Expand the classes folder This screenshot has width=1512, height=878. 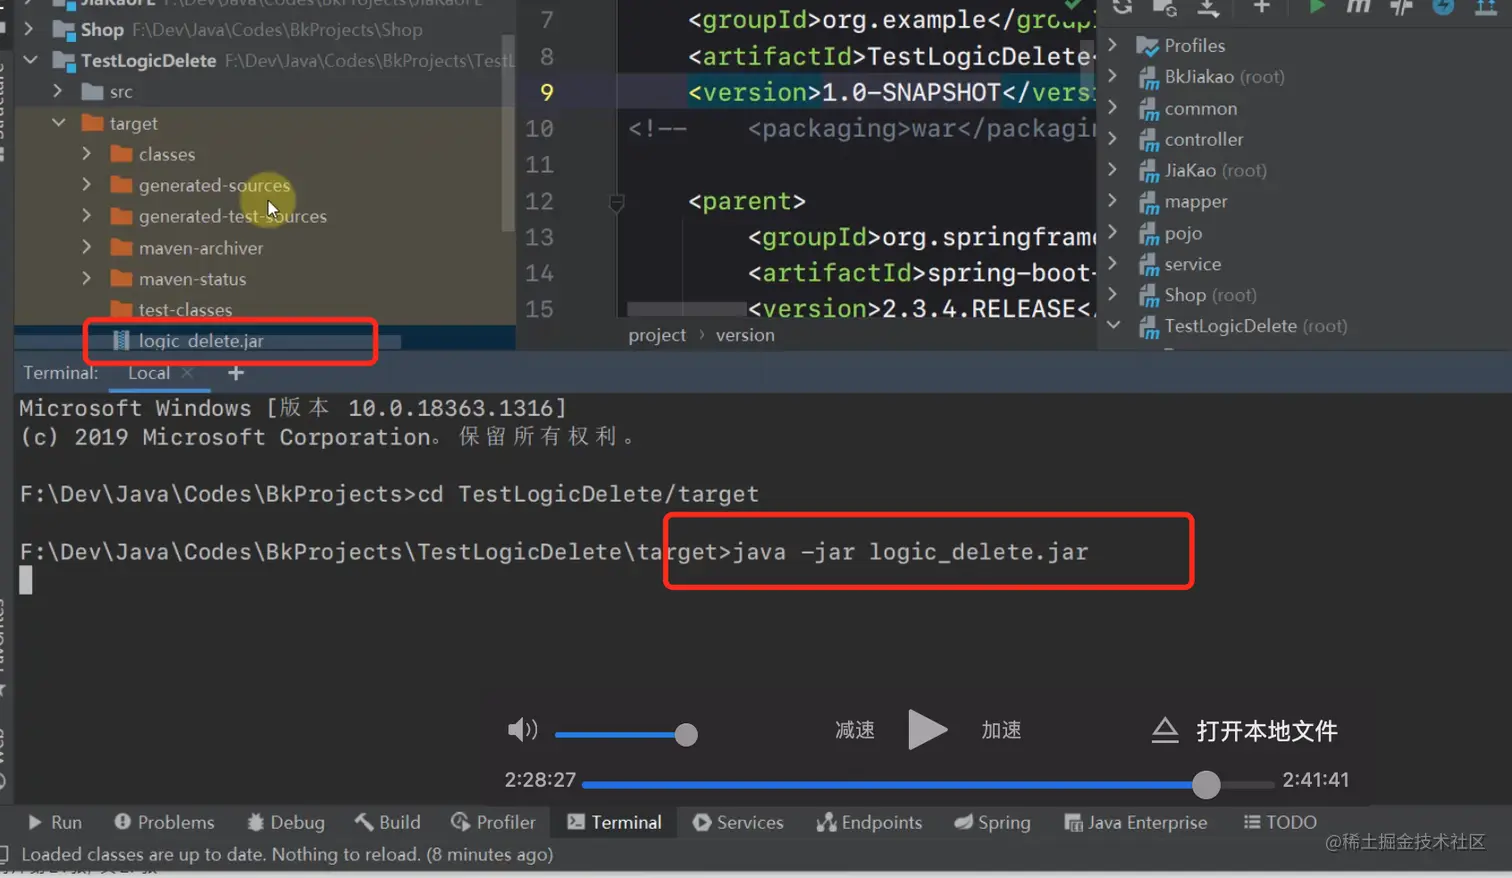pos(87,154)
